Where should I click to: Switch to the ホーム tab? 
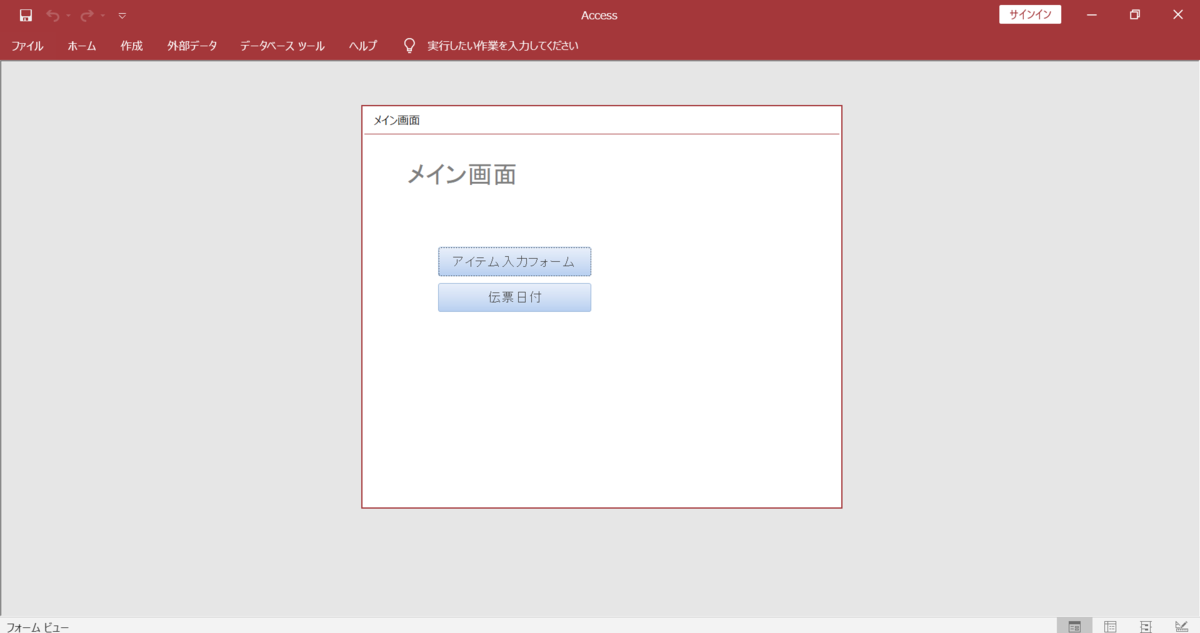point(82,46)
